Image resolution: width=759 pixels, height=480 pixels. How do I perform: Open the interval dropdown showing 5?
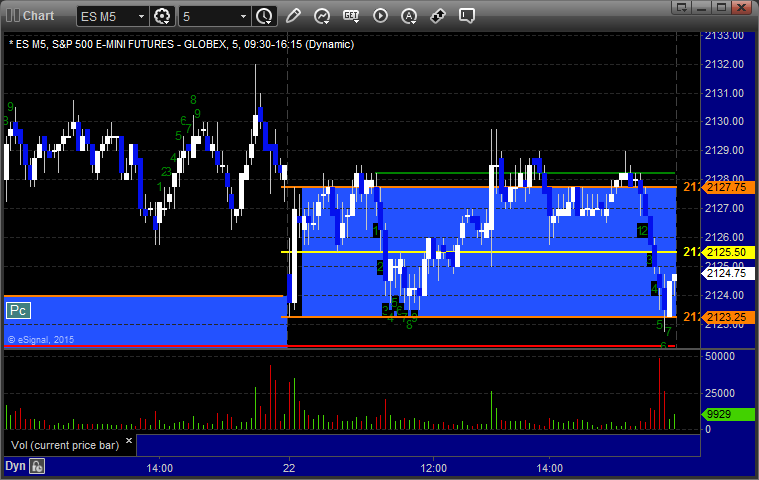(x=243, y=17)
